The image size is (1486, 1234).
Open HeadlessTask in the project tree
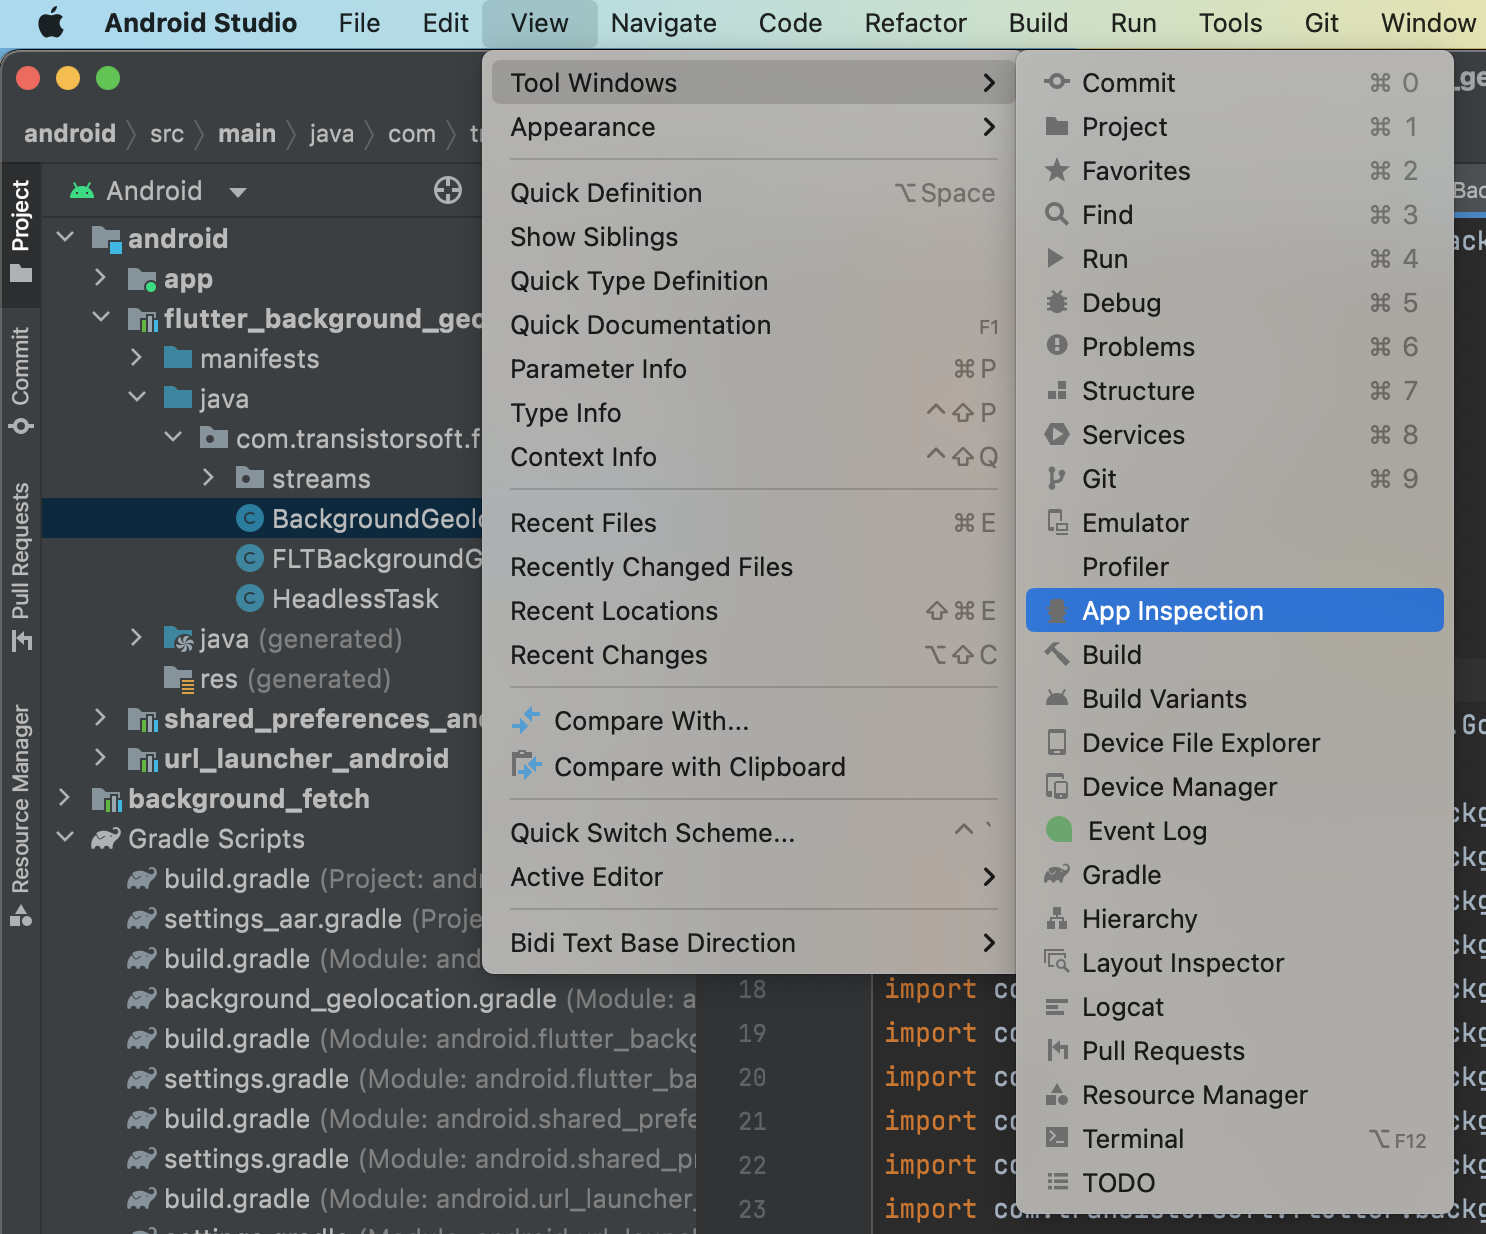tap(354, 598)
